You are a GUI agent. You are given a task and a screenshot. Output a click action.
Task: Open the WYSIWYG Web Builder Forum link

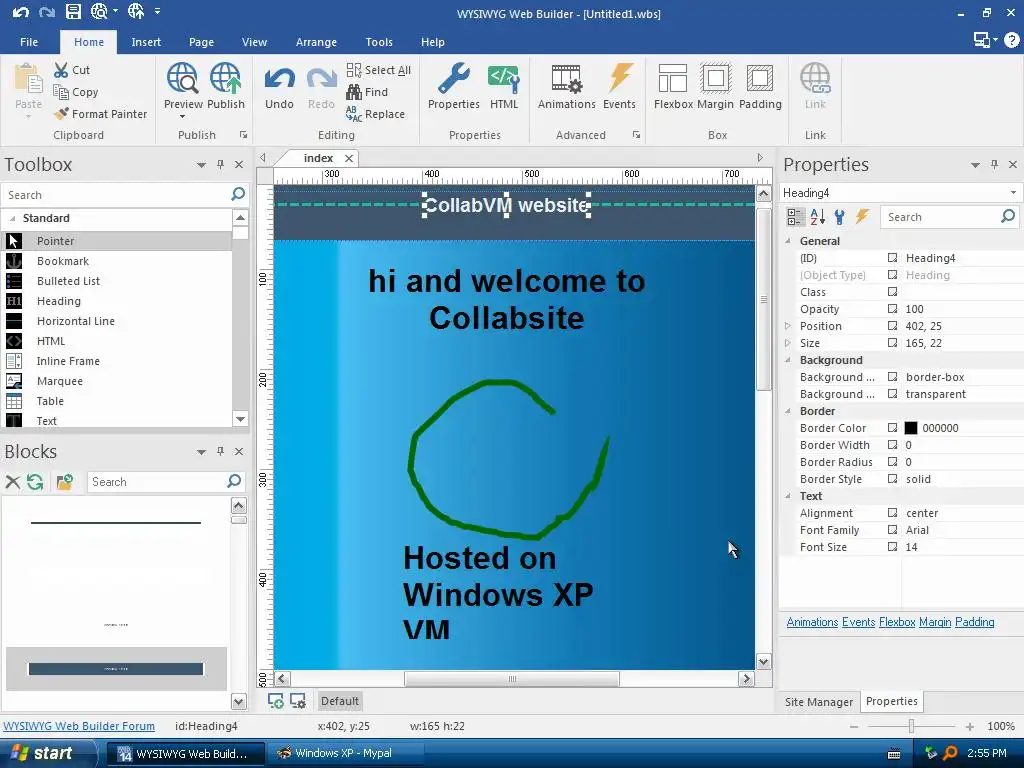tap(79, 726)
